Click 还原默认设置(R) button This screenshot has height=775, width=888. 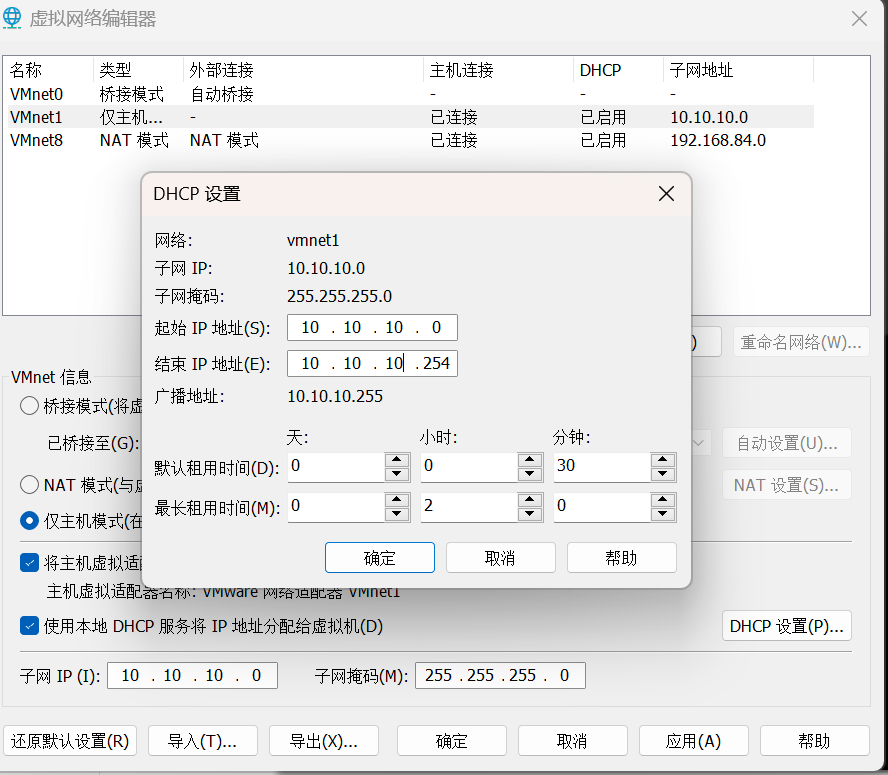click(x=70, y=741)
